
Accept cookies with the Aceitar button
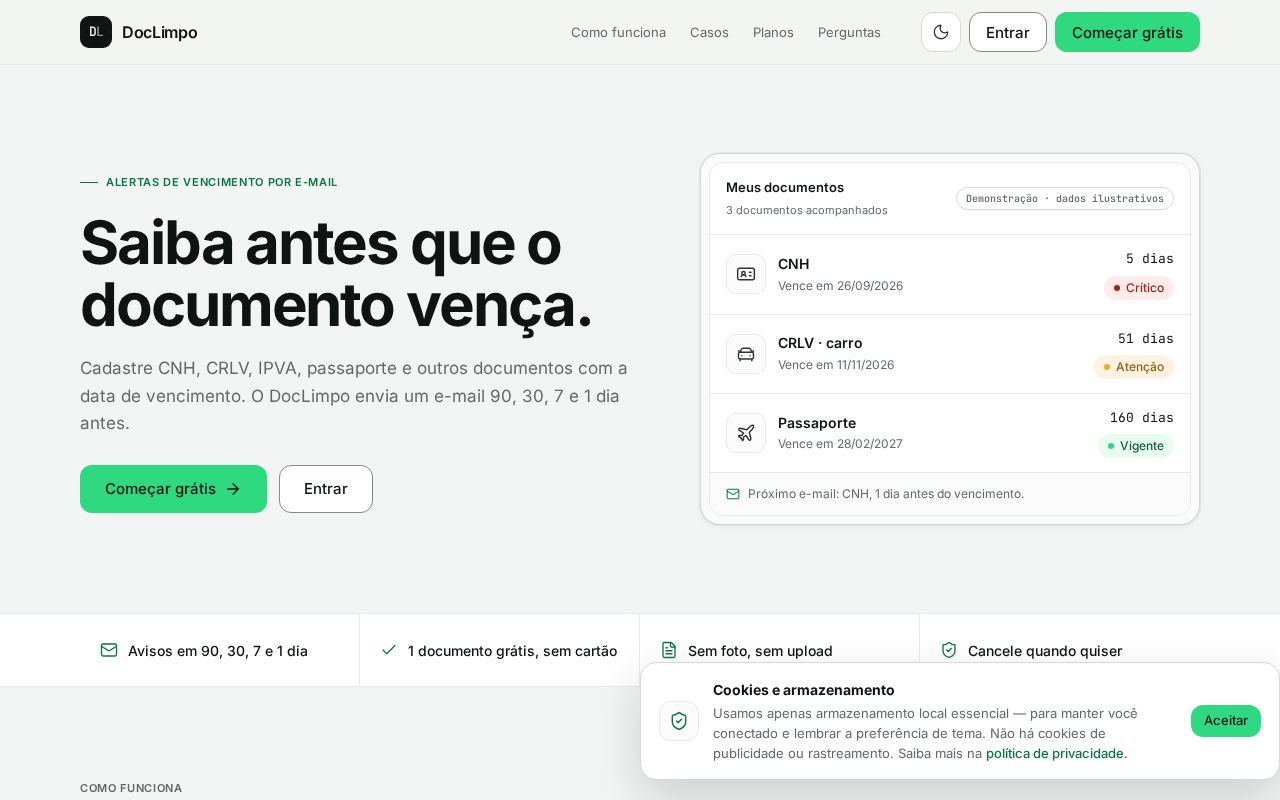coord(1226,721)
